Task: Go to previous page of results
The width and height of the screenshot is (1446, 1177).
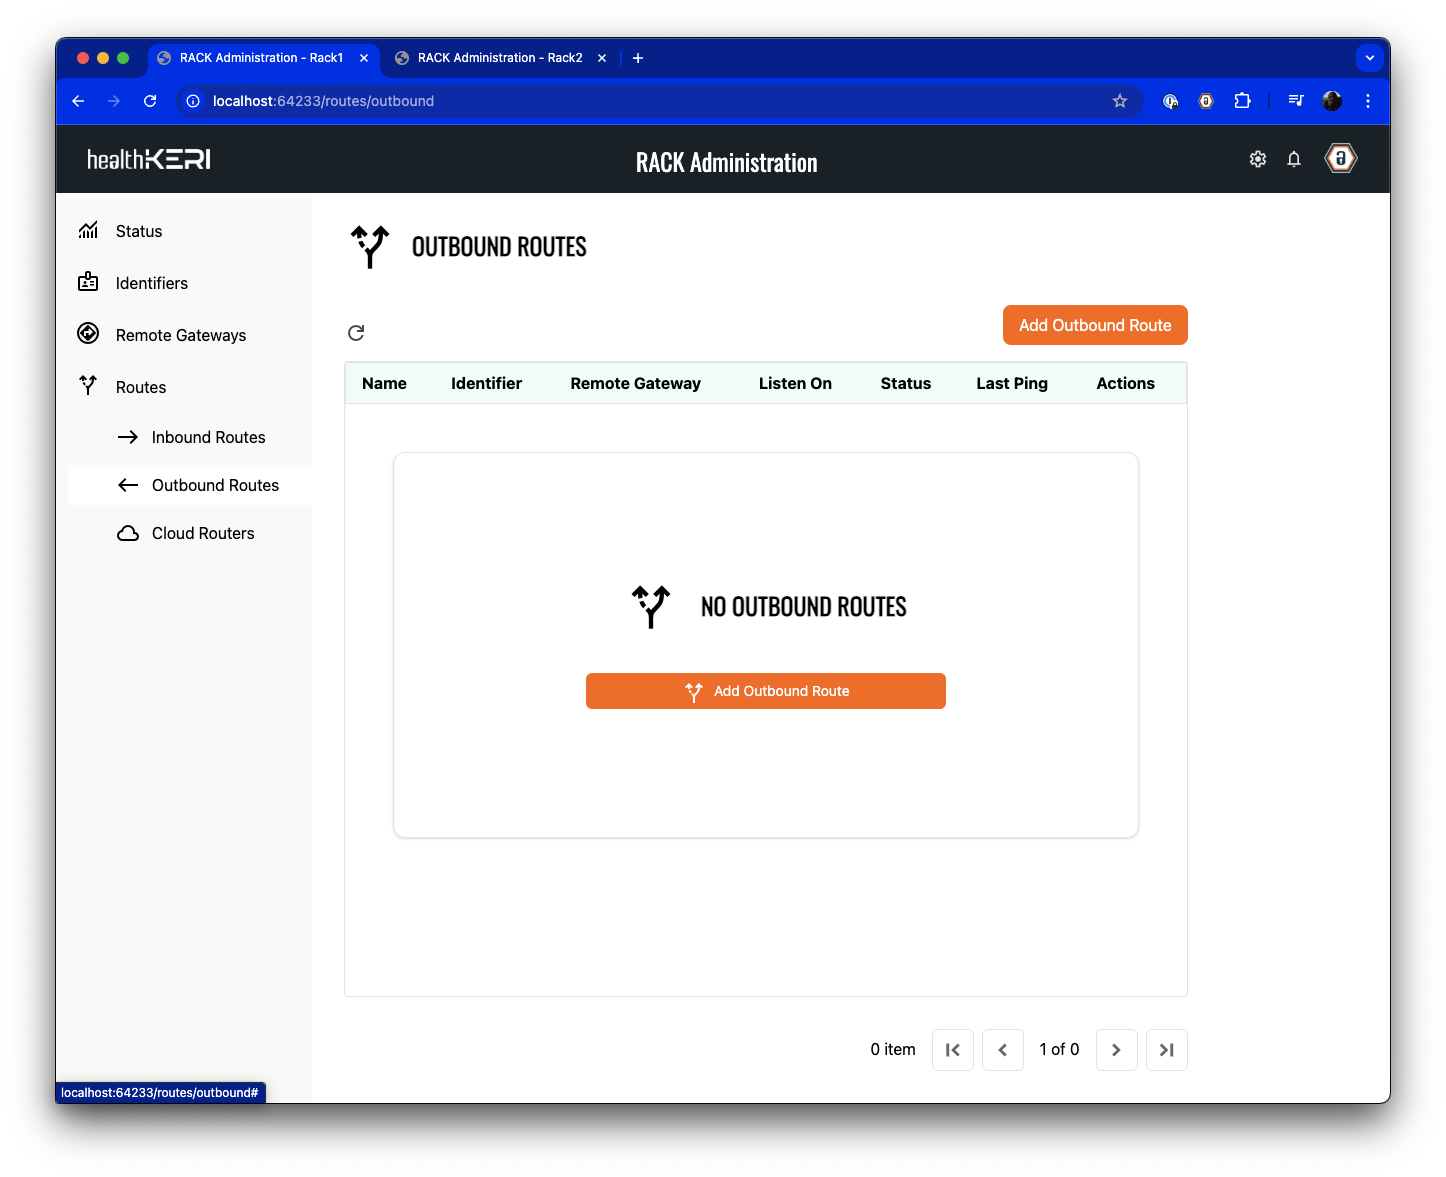Action: pos(1003,1050)
